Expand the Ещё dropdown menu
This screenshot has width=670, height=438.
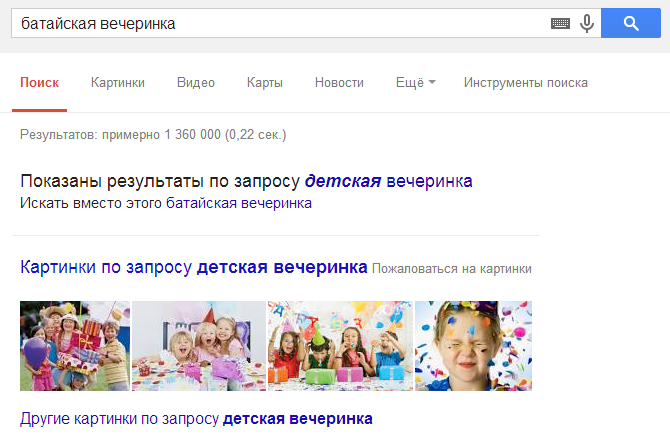pyautogui.click(x=415, y=83)
